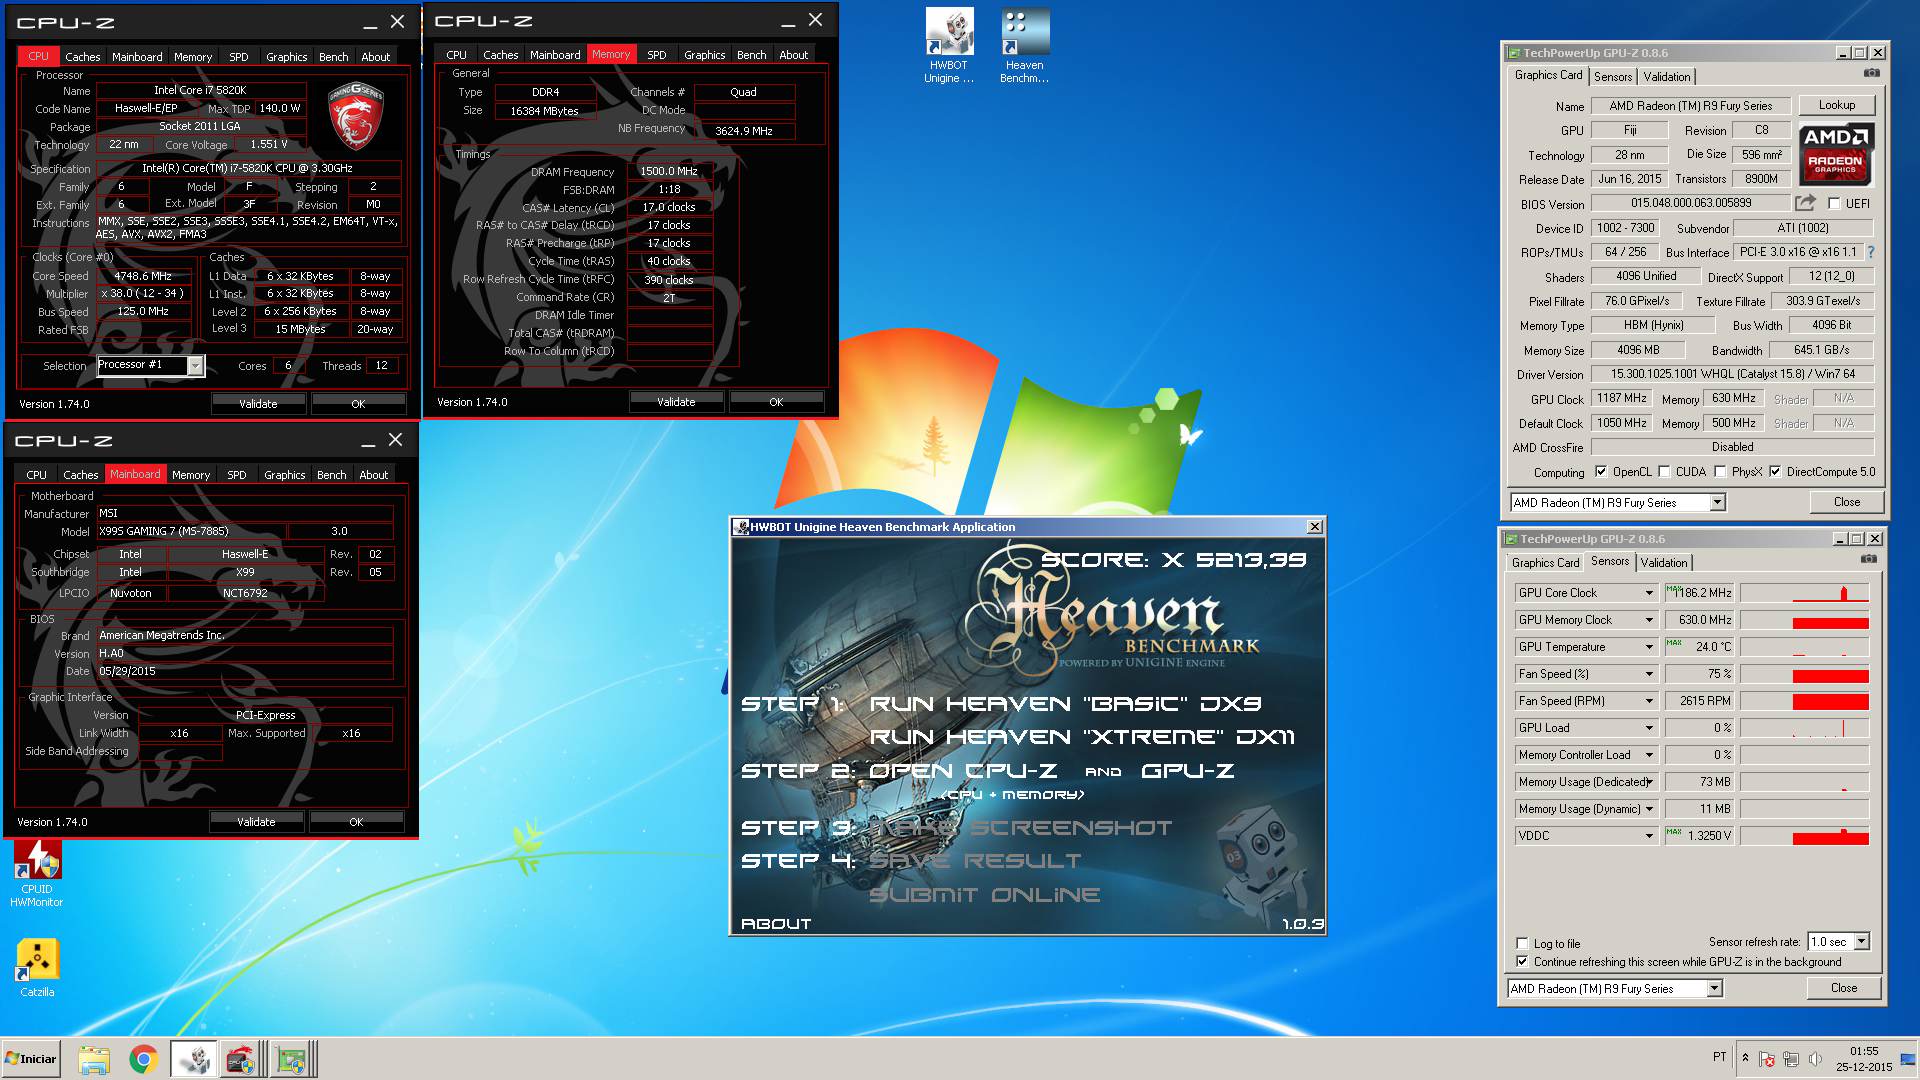Toggle Continue refreshing in background checkbox
Screen dimensions: 1920x1080
tap(1522, 961)
